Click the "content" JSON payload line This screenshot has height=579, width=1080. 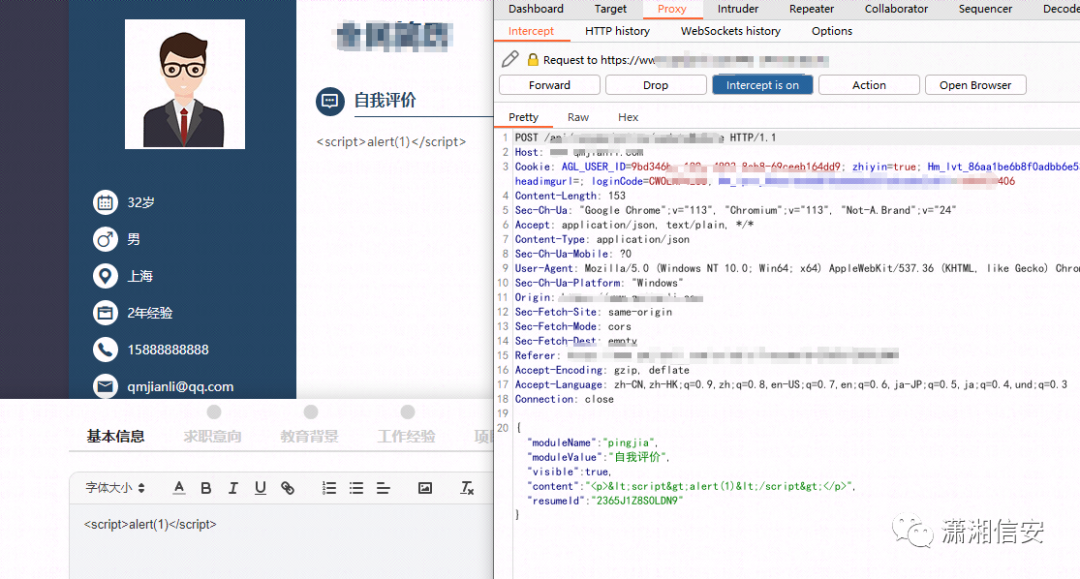[x=691, y=486]
